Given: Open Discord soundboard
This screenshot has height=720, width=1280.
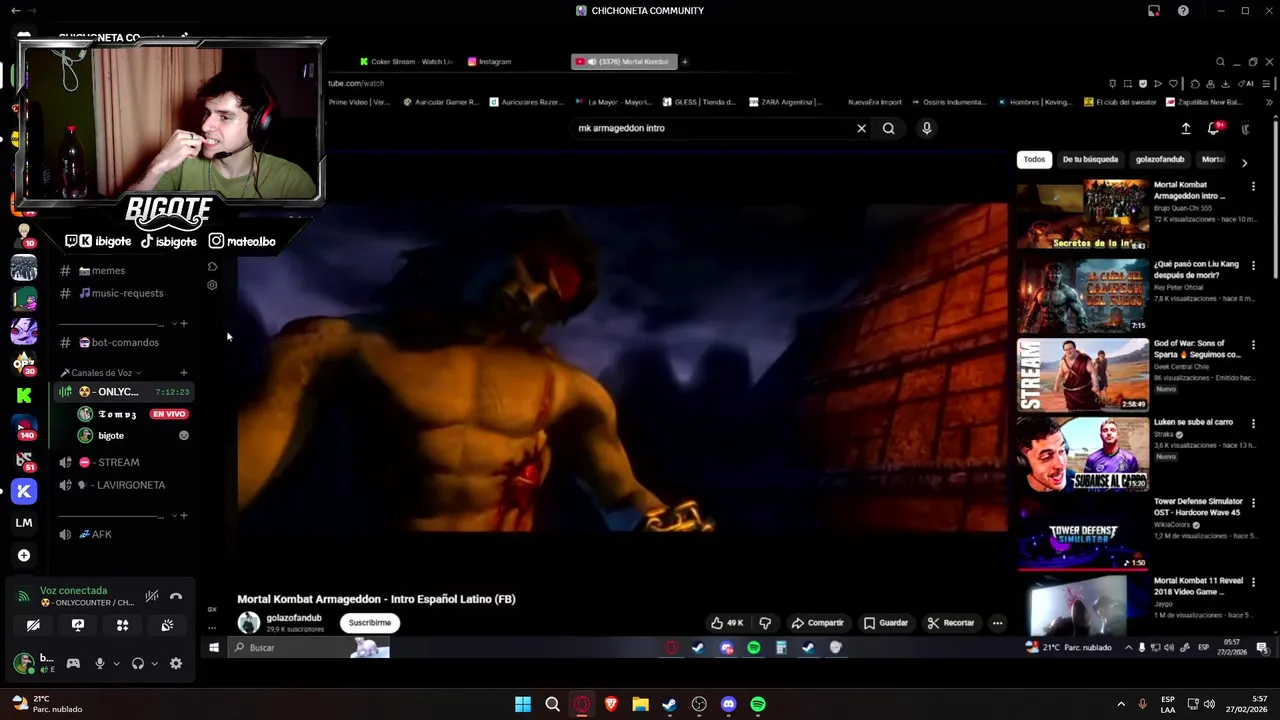Looking at the screenshot, I should [167, 625].
